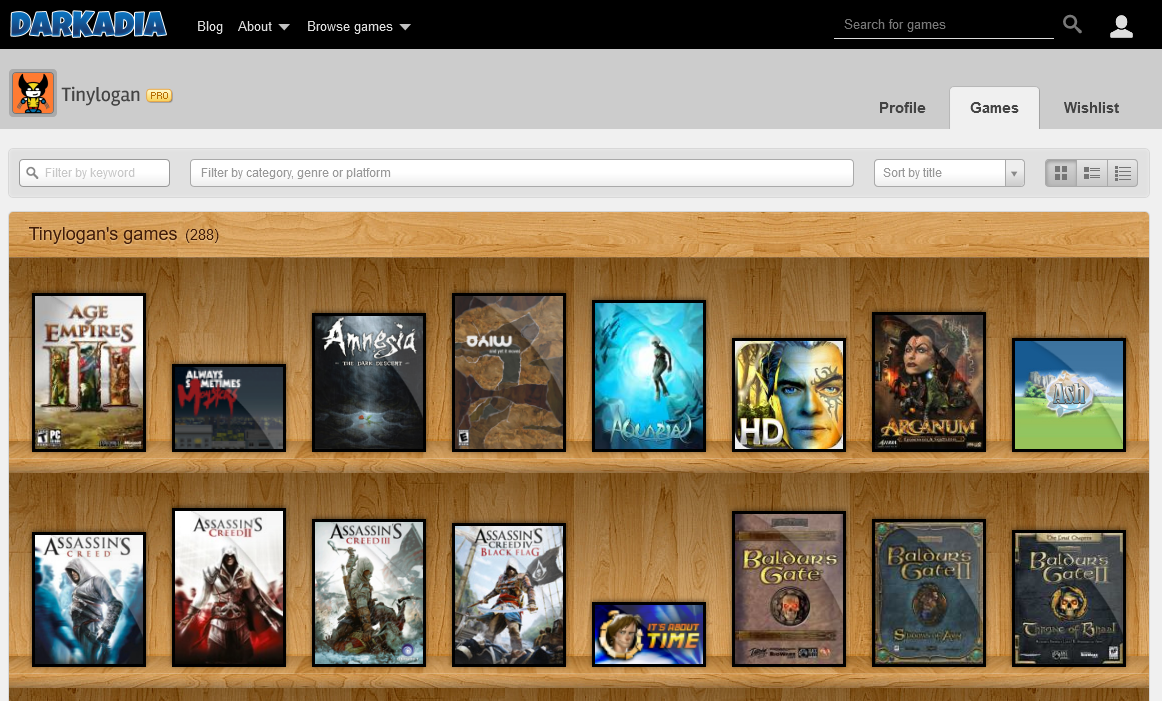Switch to the Profile tab
The width and height of the screenshot is (1162, 701).
(902, 108)
